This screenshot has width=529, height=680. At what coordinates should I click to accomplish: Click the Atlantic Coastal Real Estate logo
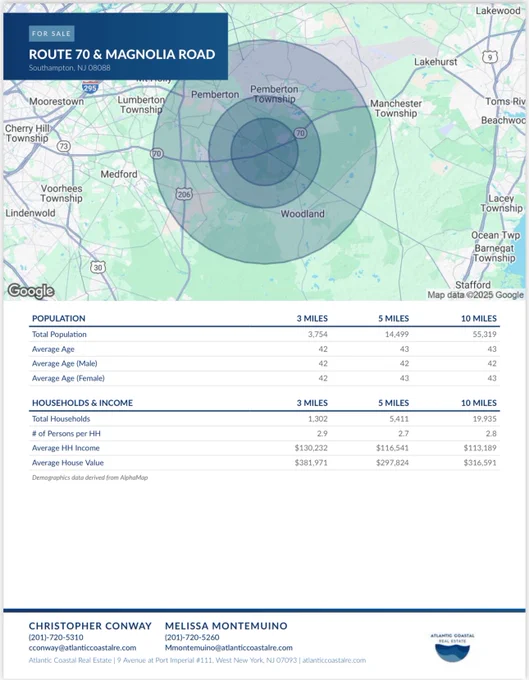(x=452, y=647)
